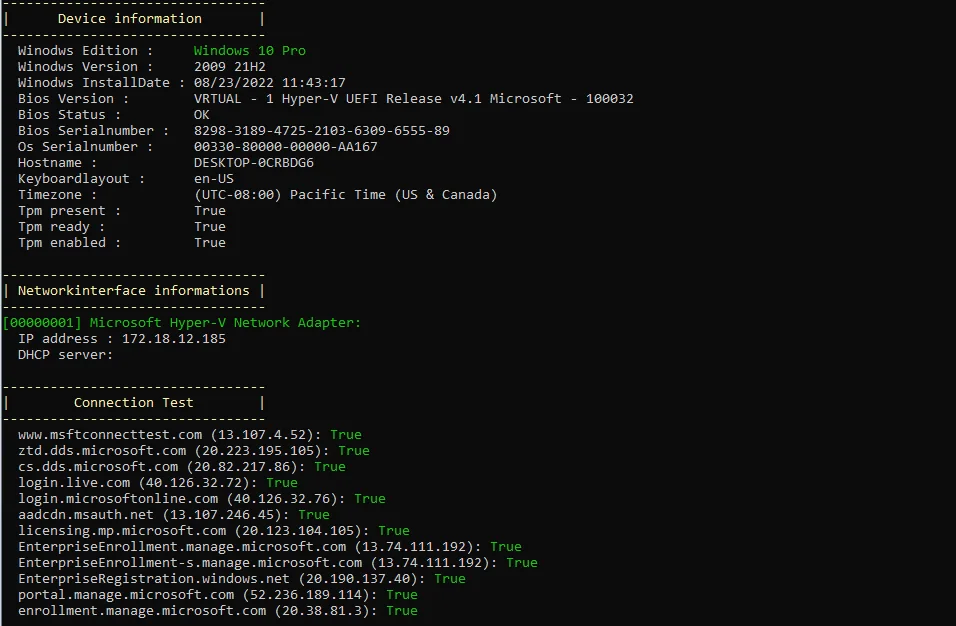Click the "login.live.com" host entry

[74, 483]
